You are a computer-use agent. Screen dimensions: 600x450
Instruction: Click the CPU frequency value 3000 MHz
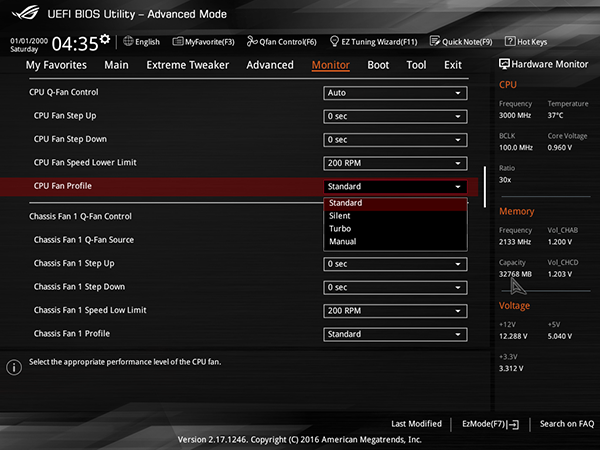click(515, 115)
